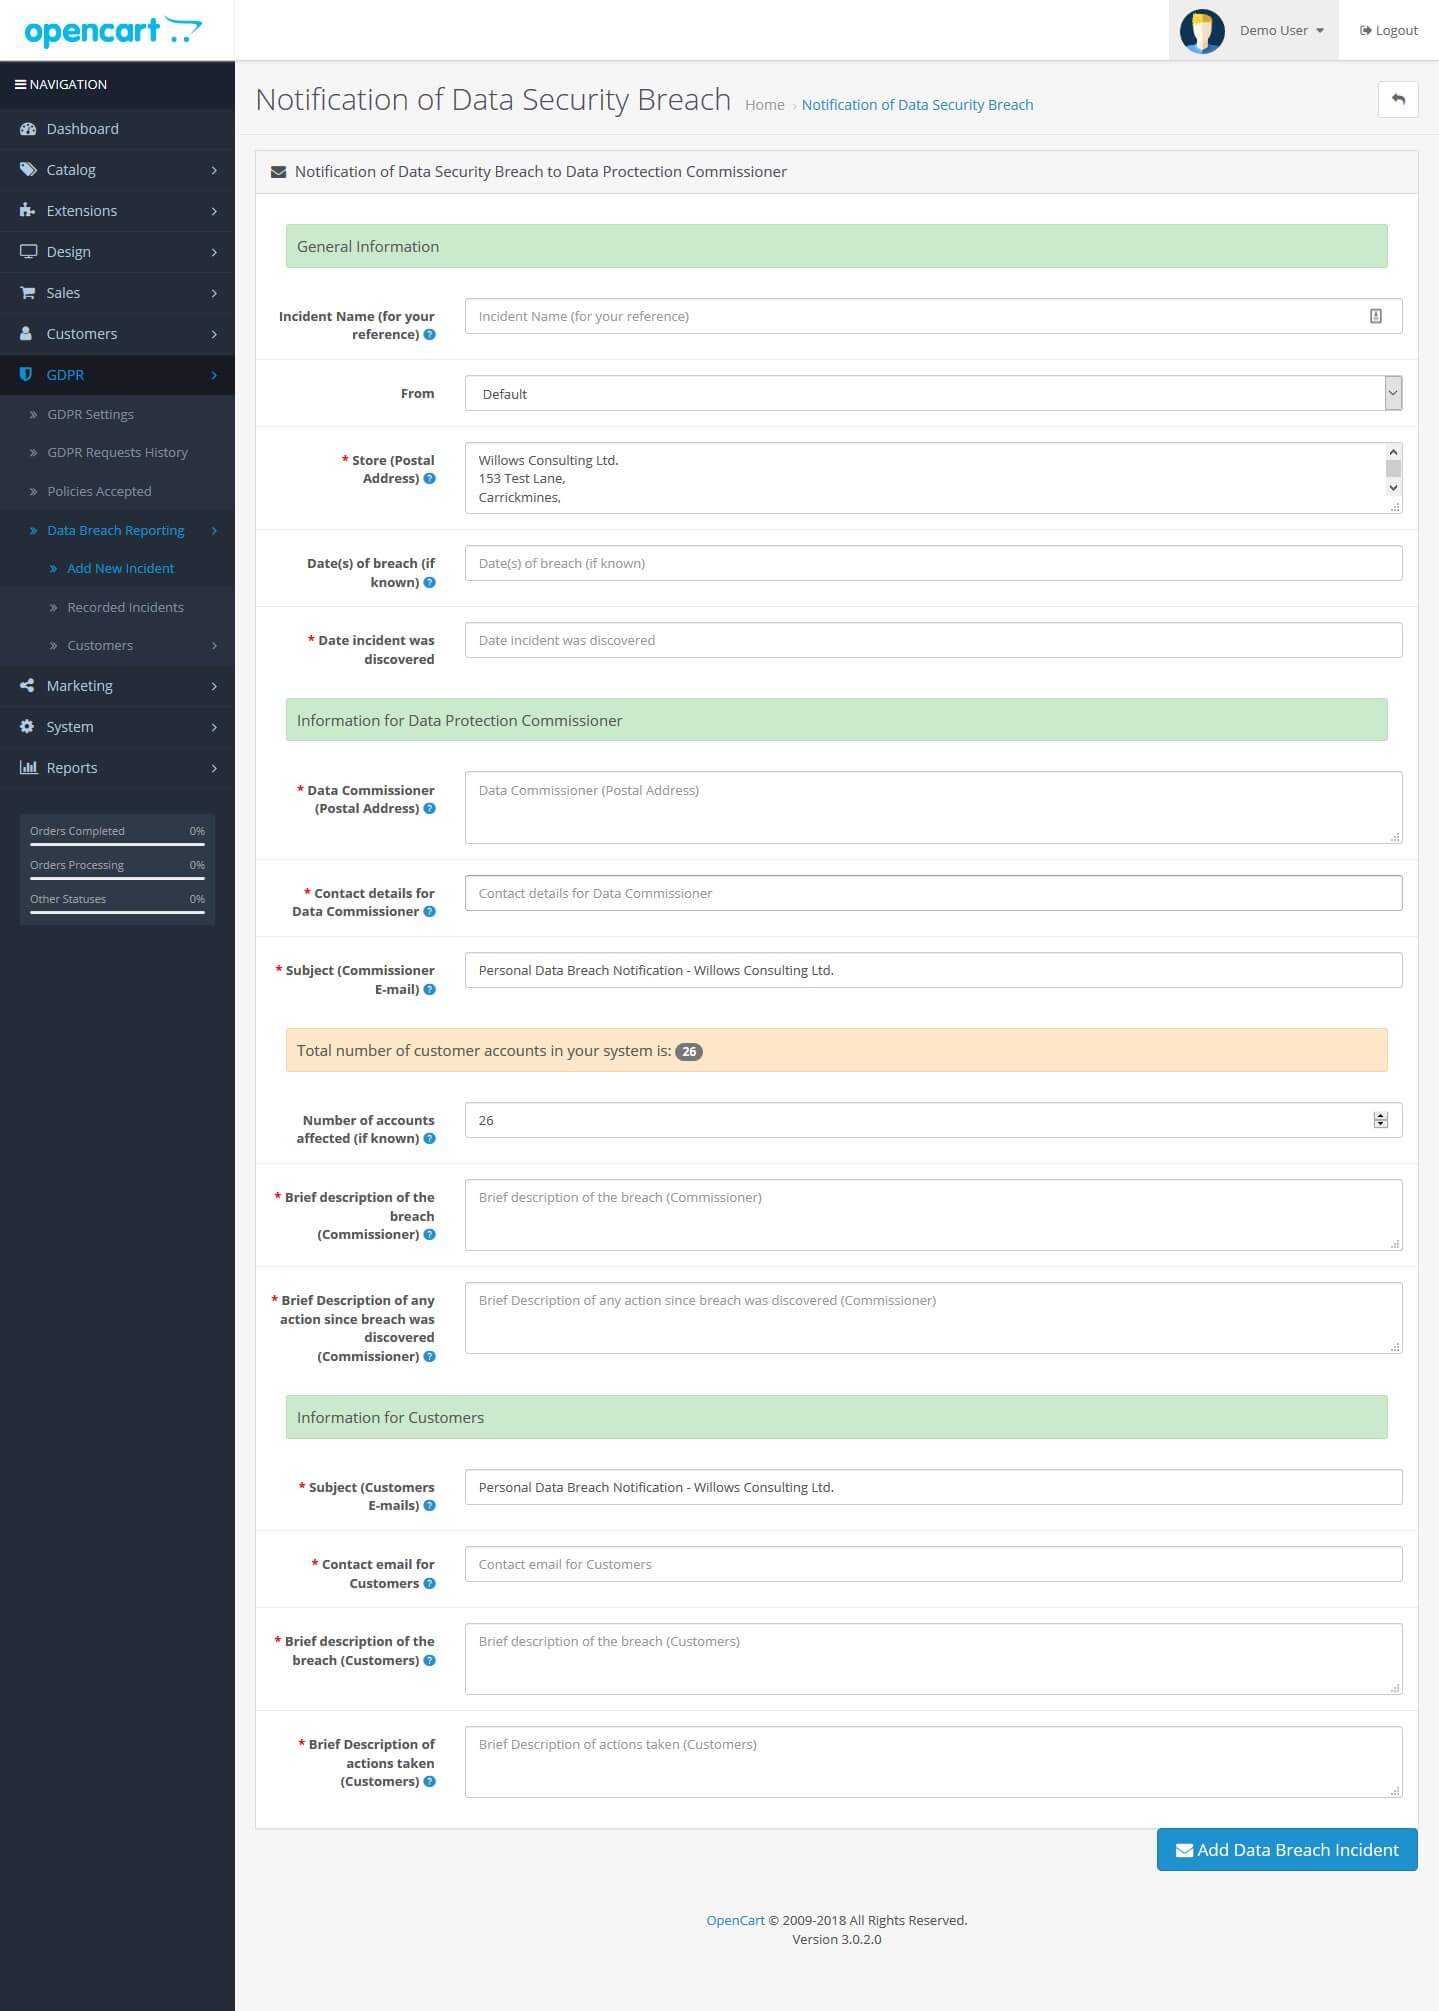
Task: Click the System gear icon
Action: pyautogui.click(x=28, y=727)
